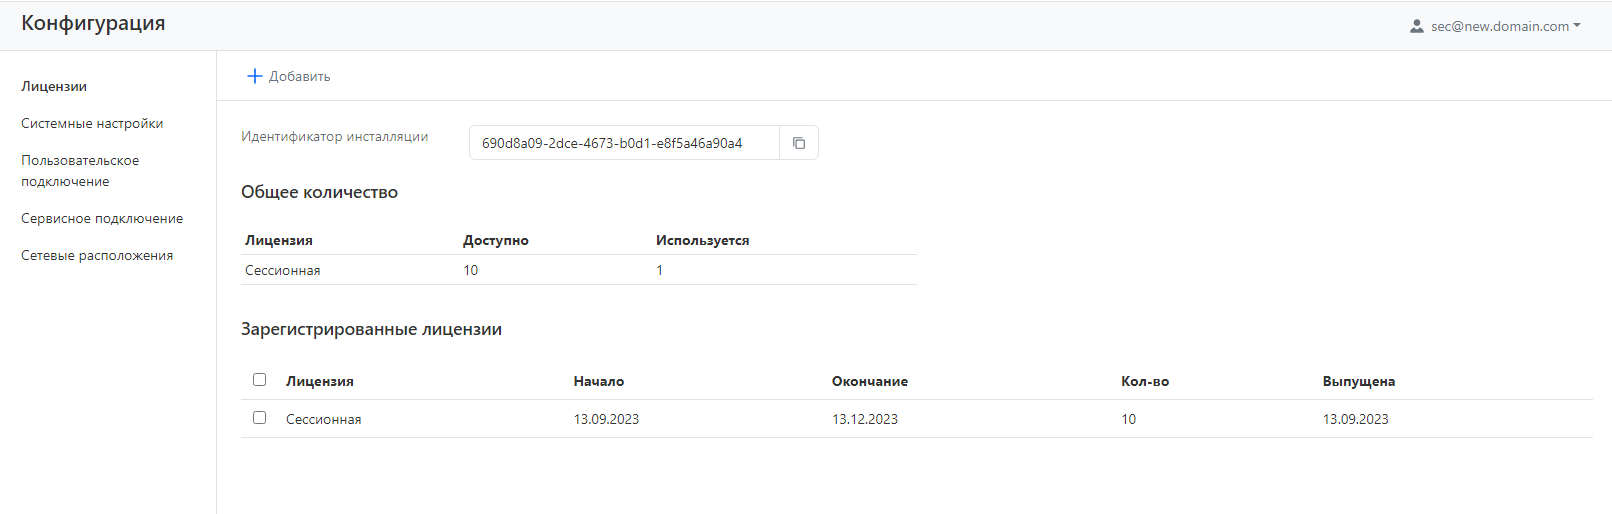Click the plus icon next to Добавить

click(254, 76)
